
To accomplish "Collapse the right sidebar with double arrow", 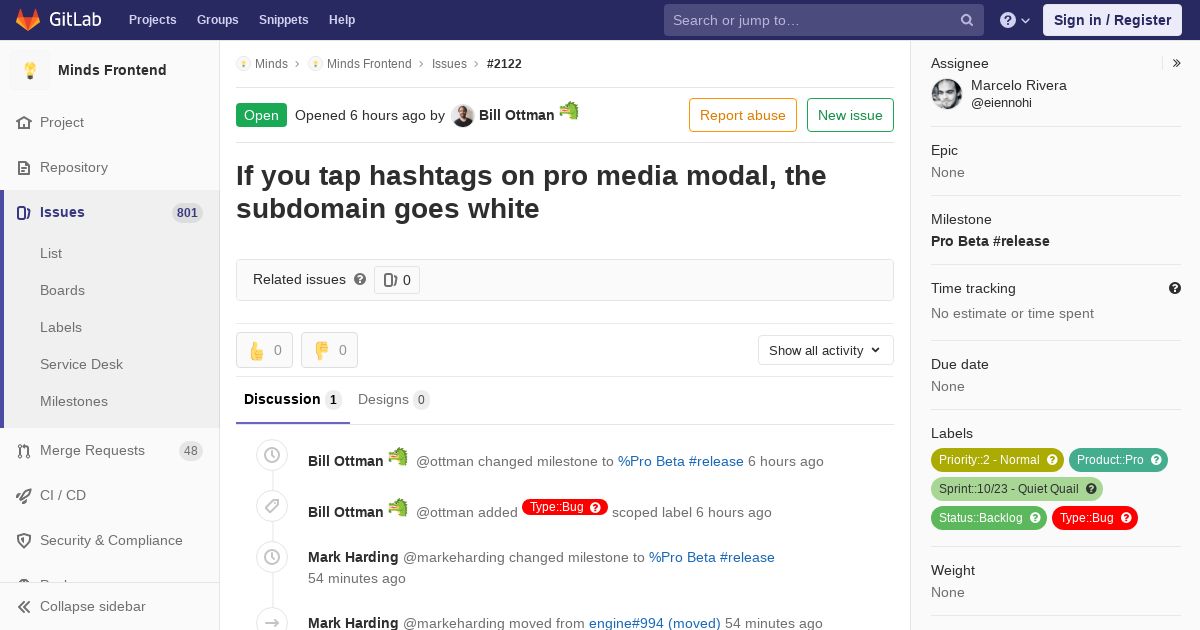I will coord(1176,63).
